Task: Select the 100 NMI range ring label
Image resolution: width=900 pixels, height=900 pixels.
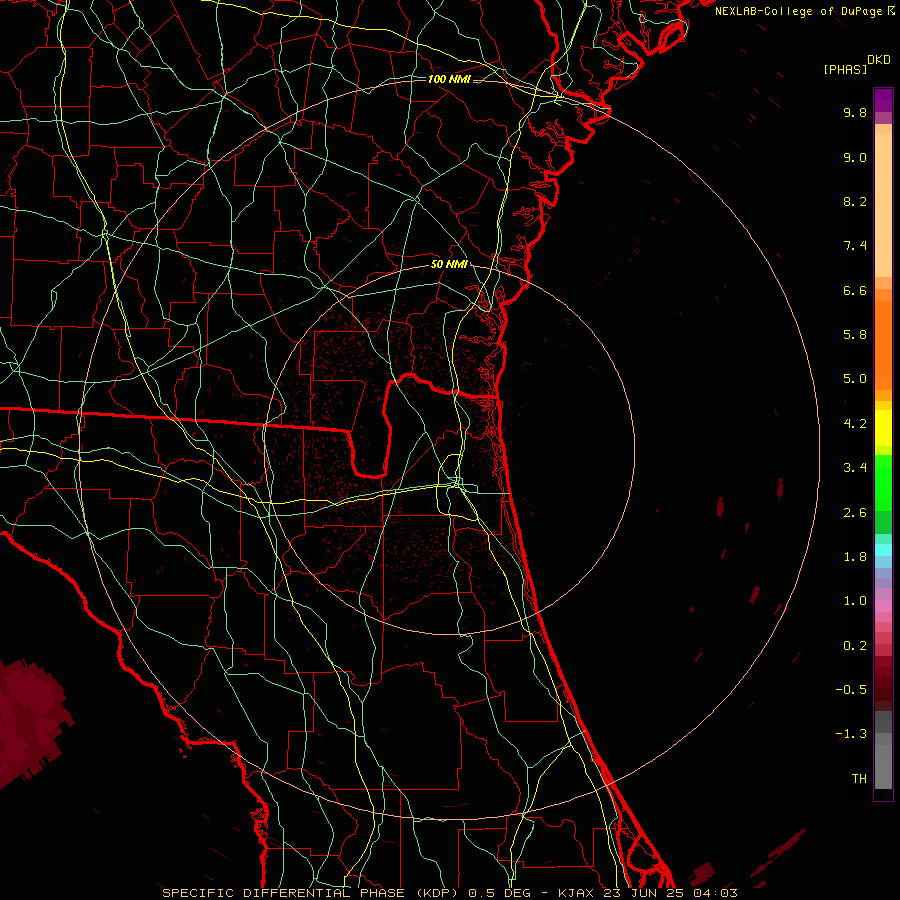Action: click(449, 79)
